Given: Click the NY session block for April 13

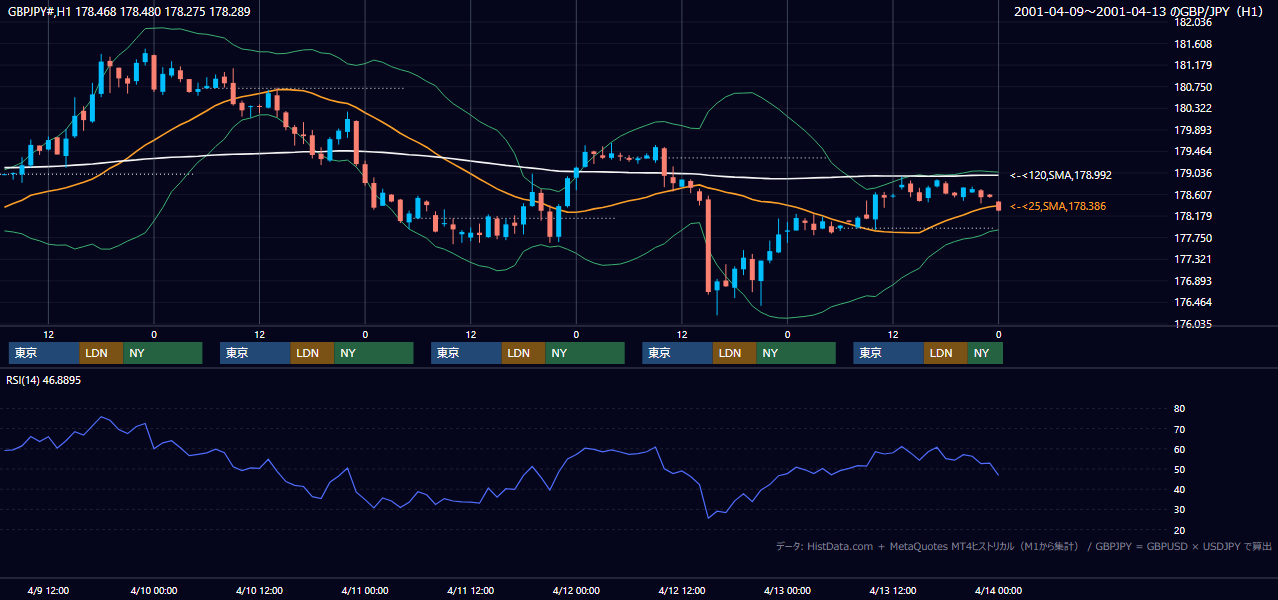Looking at the screenshot, I should [985, 353].
